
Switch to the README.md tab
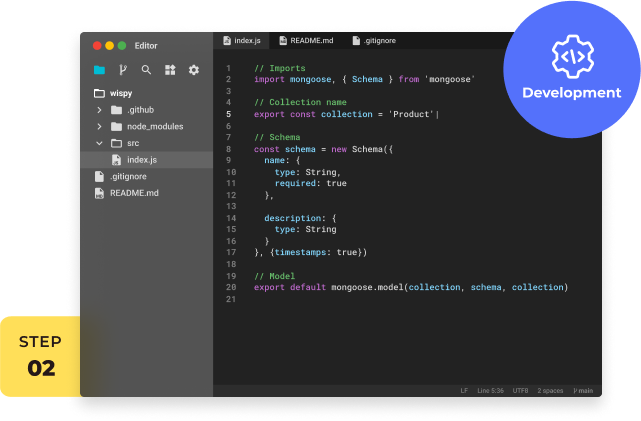[309, 41]
